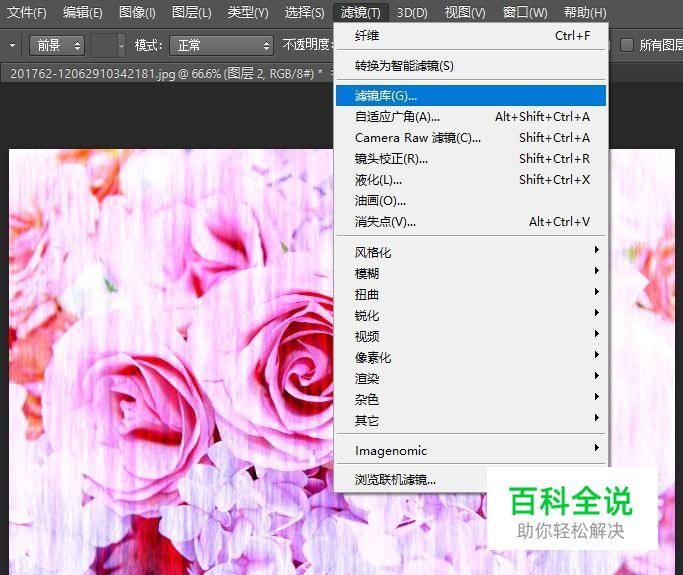
Task: Expand the 锐化 submenu
Action: [x=471, y=315]
